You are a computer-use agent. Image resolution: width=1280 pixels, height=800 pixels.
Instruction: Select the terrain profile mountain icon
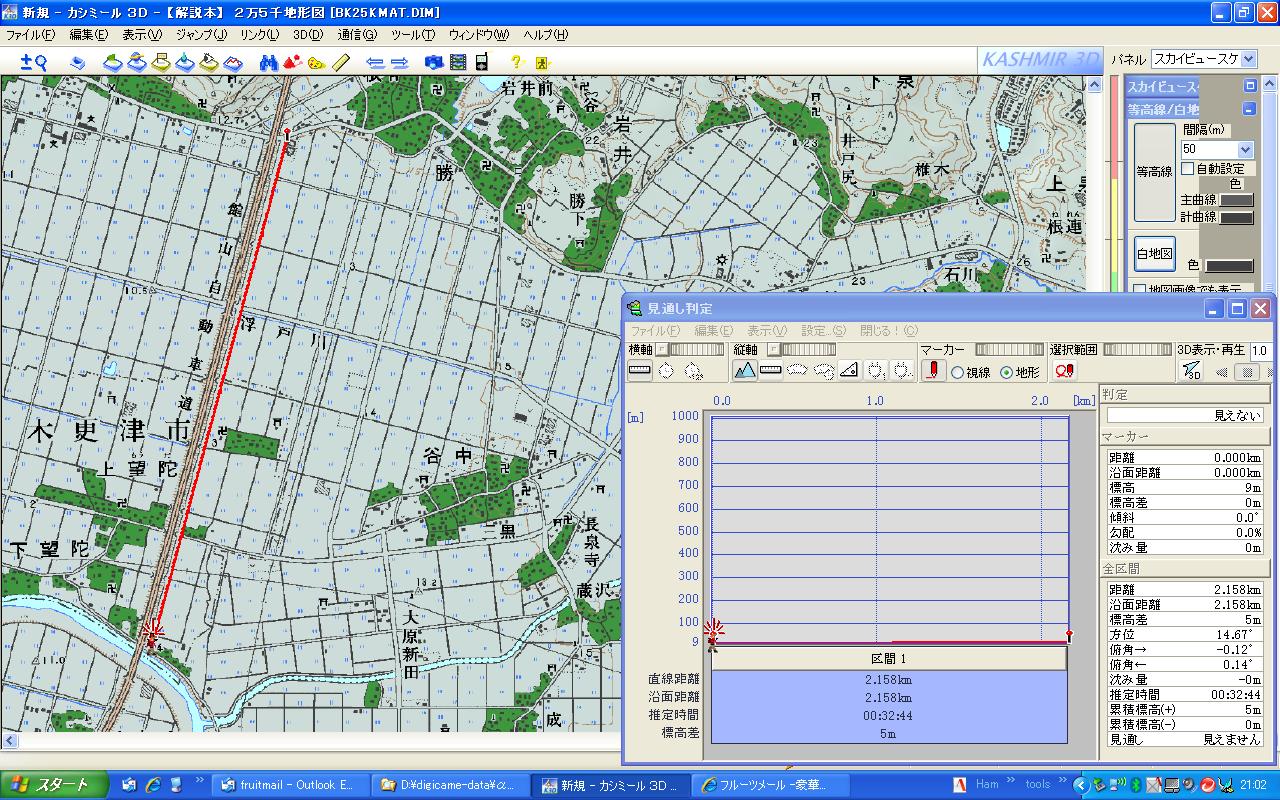point(745,371)
